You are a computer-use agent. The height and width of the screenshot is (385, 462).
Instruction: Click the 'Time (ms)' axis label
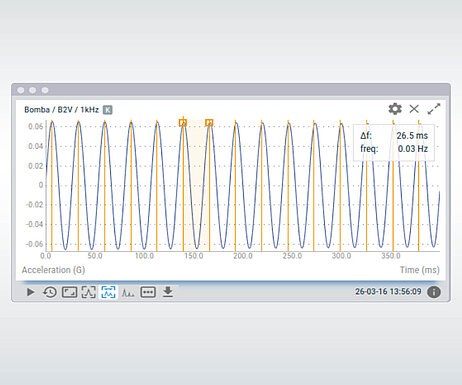click(420, 270)
